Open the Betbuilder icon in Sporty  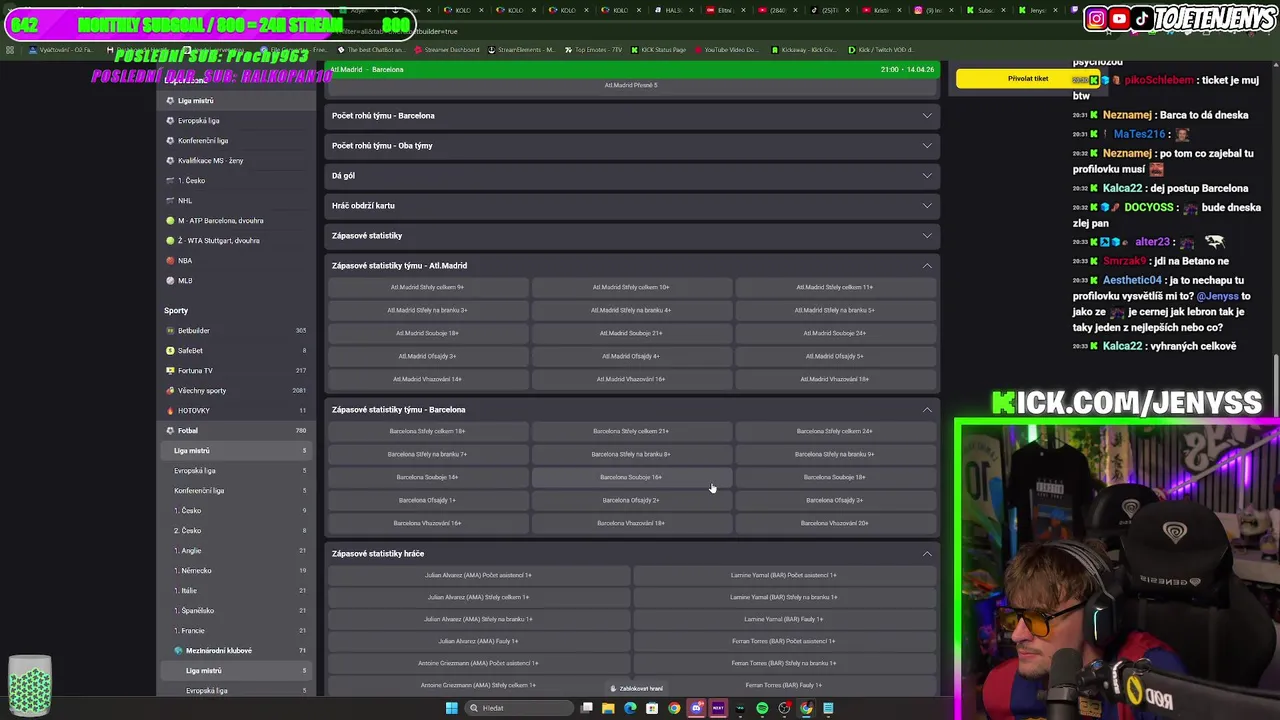pyautogui.click(x=170, y=331)
